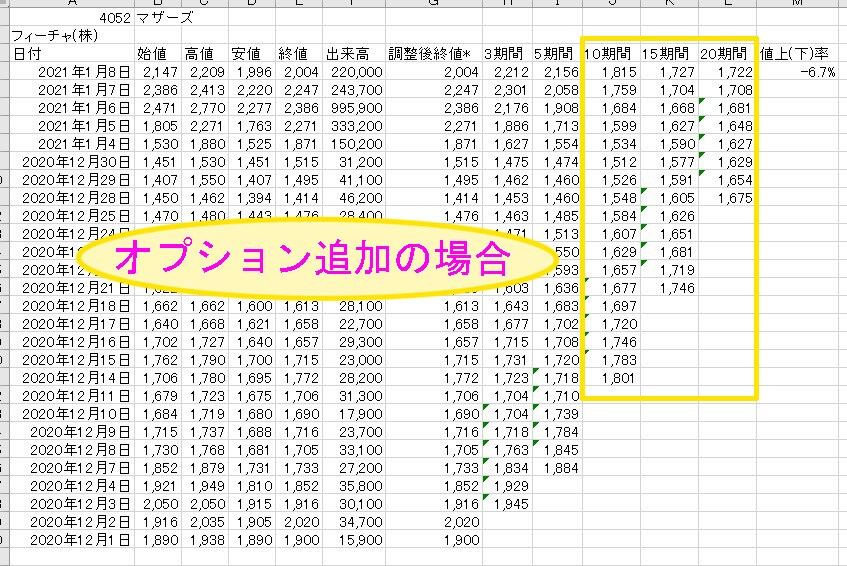Select the volume cell 150,200
The height and width of the screenshot is (566, 847).
point(353,144)
